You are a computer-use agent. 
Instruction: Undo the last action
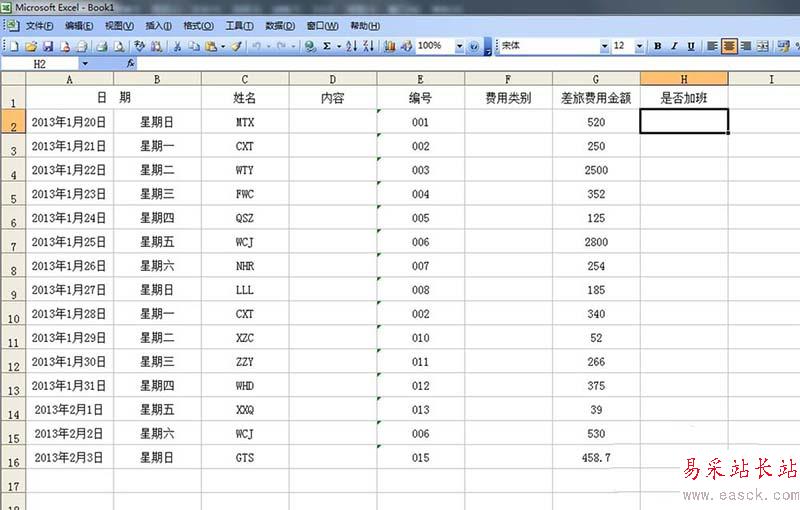pyautogui.click(x=257, y=46)
